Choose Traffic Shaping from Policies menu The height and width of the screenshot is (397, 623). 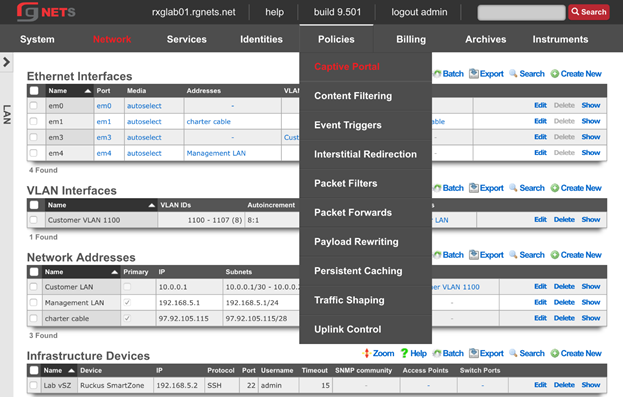(x=349, y=300)
